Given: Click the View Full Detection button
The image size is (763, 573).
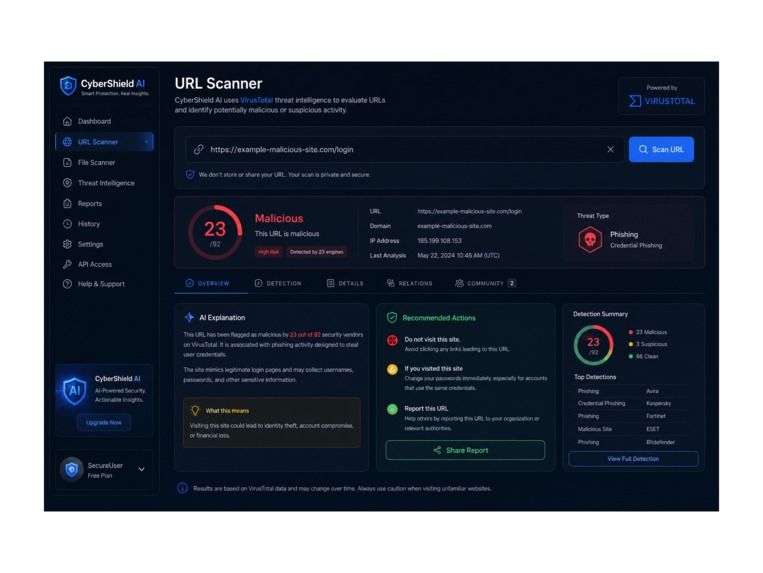Looking at the screenshot, I should [633, 459].
